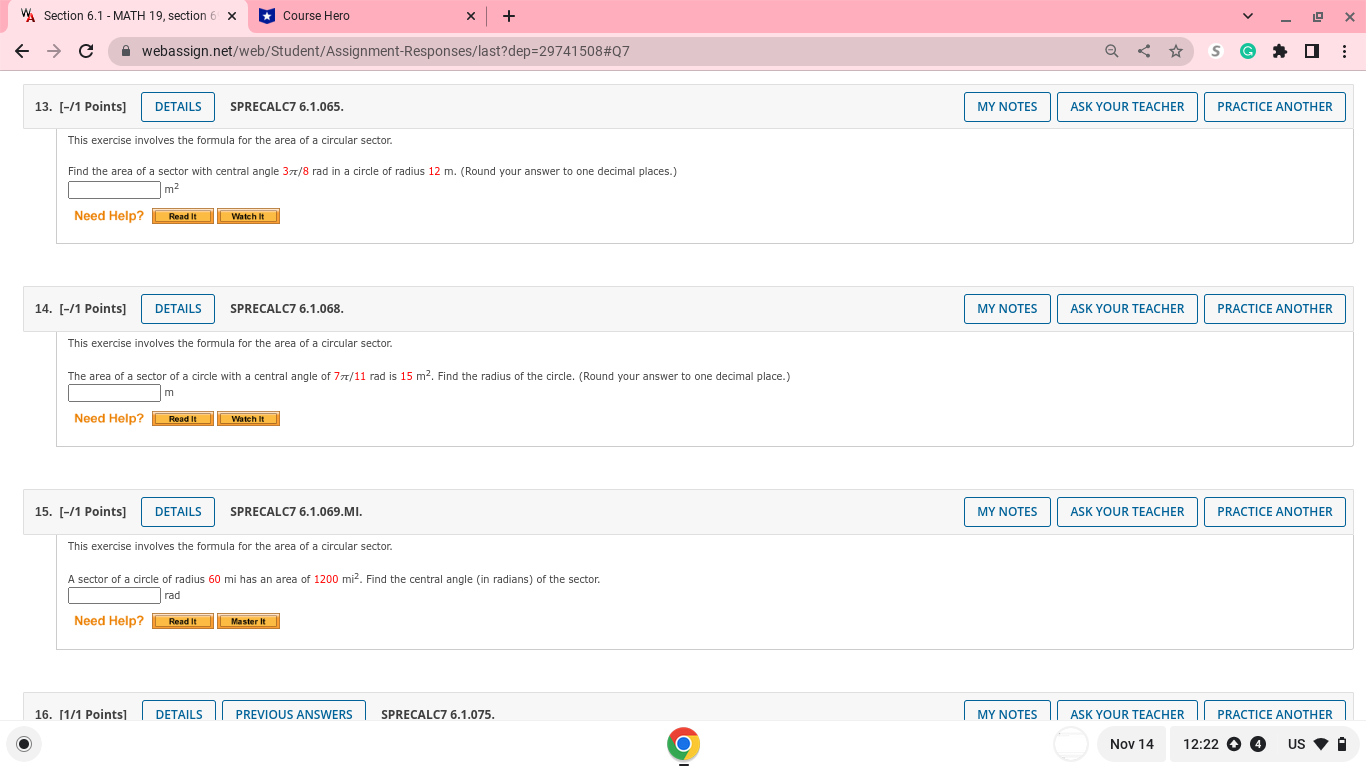The height and width of the screenshot is (768, 1366).
Task: Open zoom magnifier icon in address bar
Action: point(1112,51)
